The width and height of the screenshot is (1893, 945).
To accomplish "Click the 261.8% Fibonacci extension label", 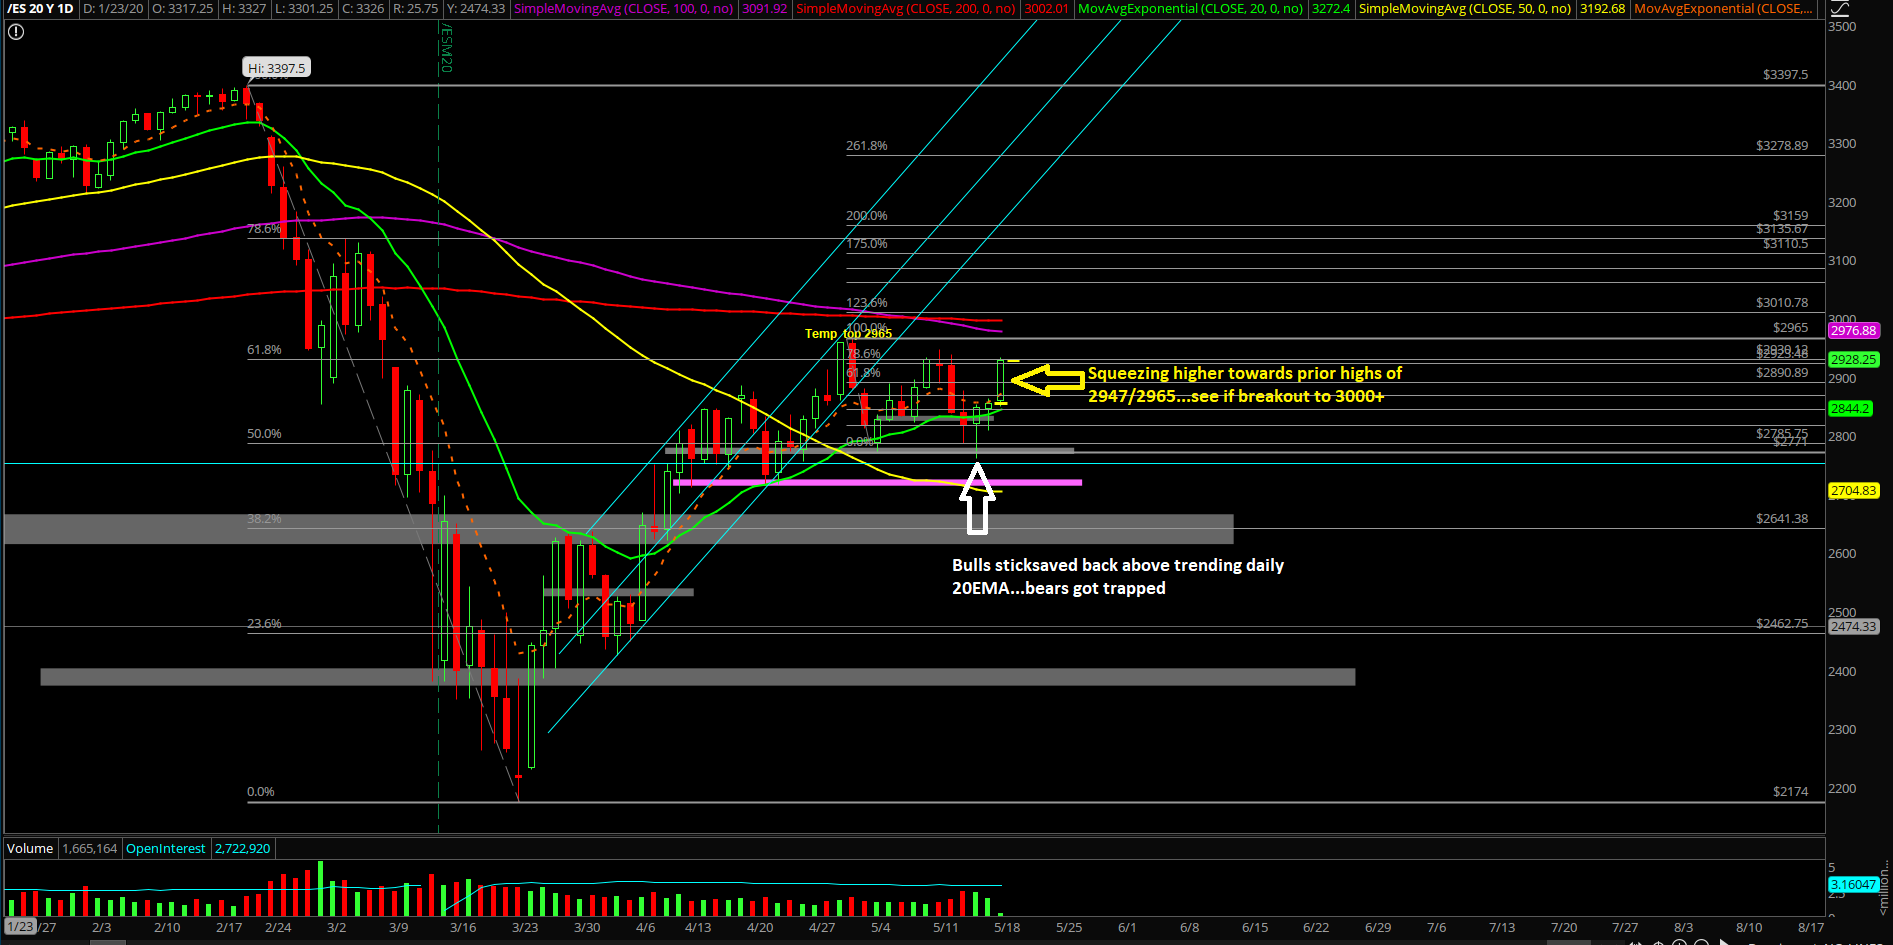I will coord(866,146).
